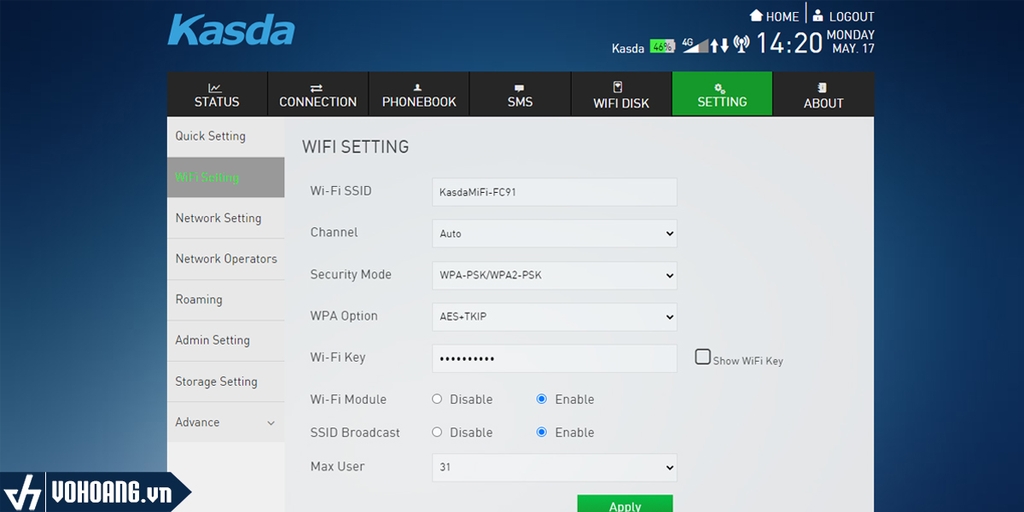The width and height of the screenshot is (1024, 512).
Task: Open the Max User dropdown
Action: pos(554,468)
